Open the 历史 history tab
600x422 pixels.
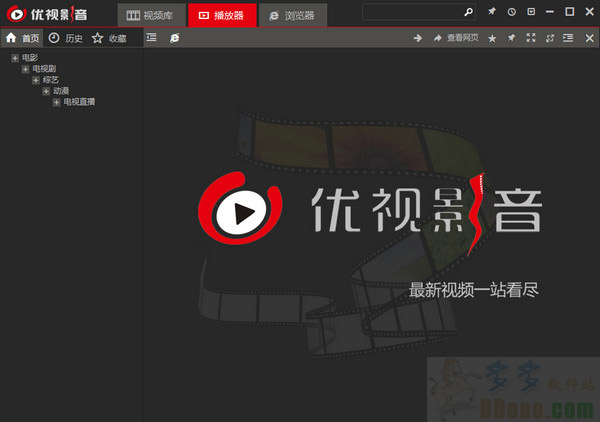point(65,38)
